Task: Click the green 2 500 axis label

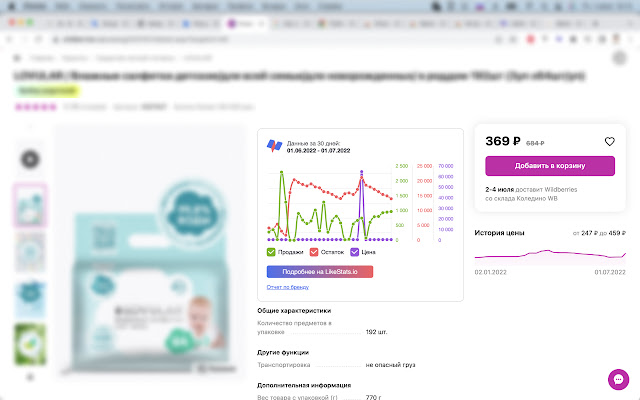Action: pos(402,166)
